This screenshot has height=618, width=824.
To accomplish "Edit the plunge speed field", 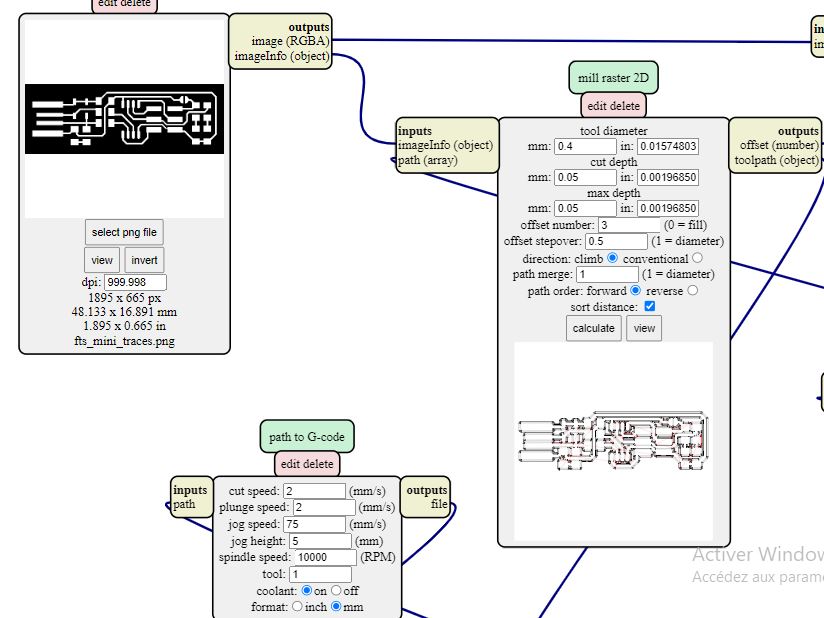I will pyautogui.click(x=324, y=507).
